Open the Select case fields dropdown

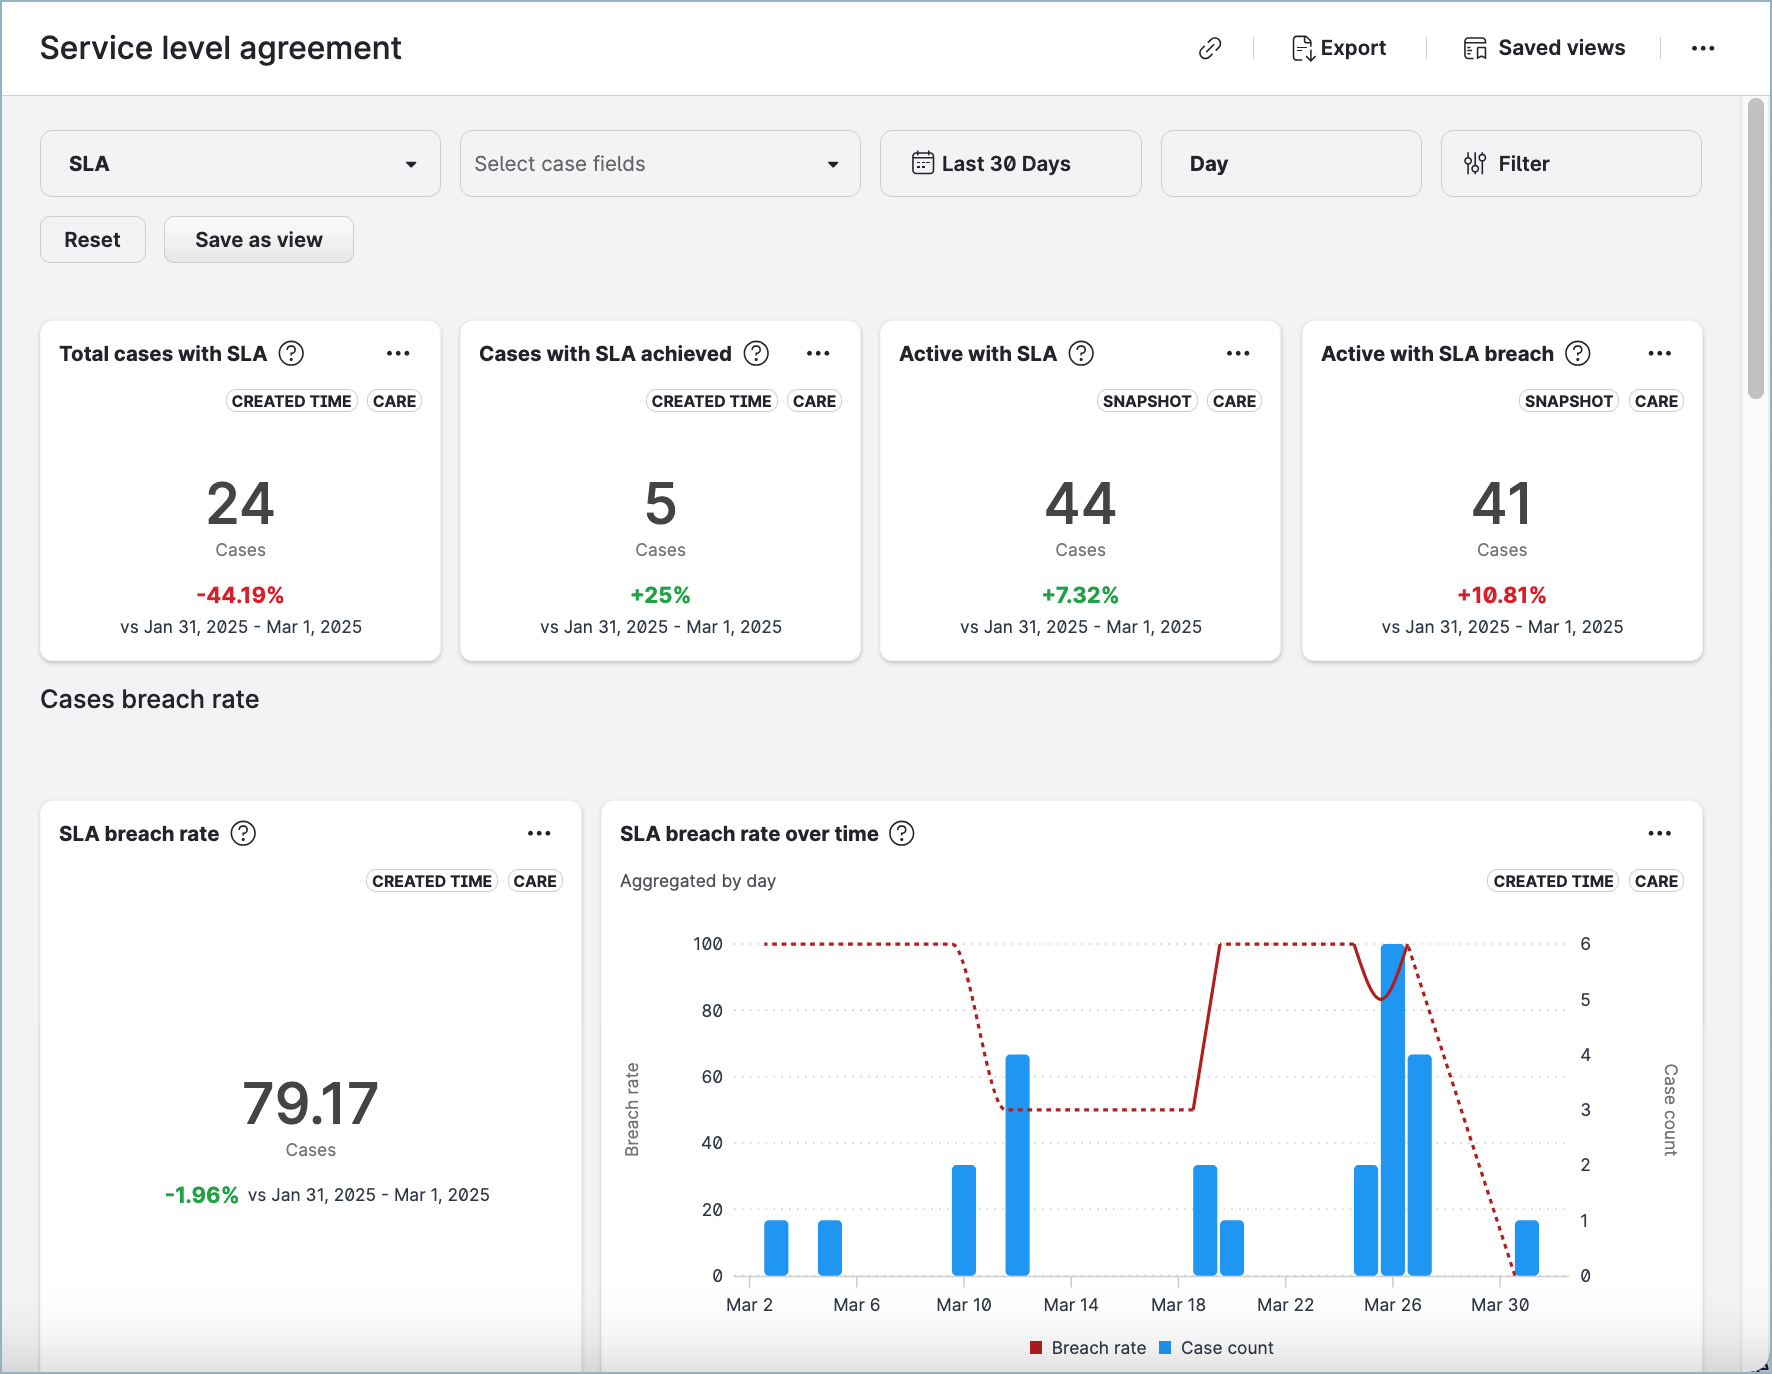660,164
